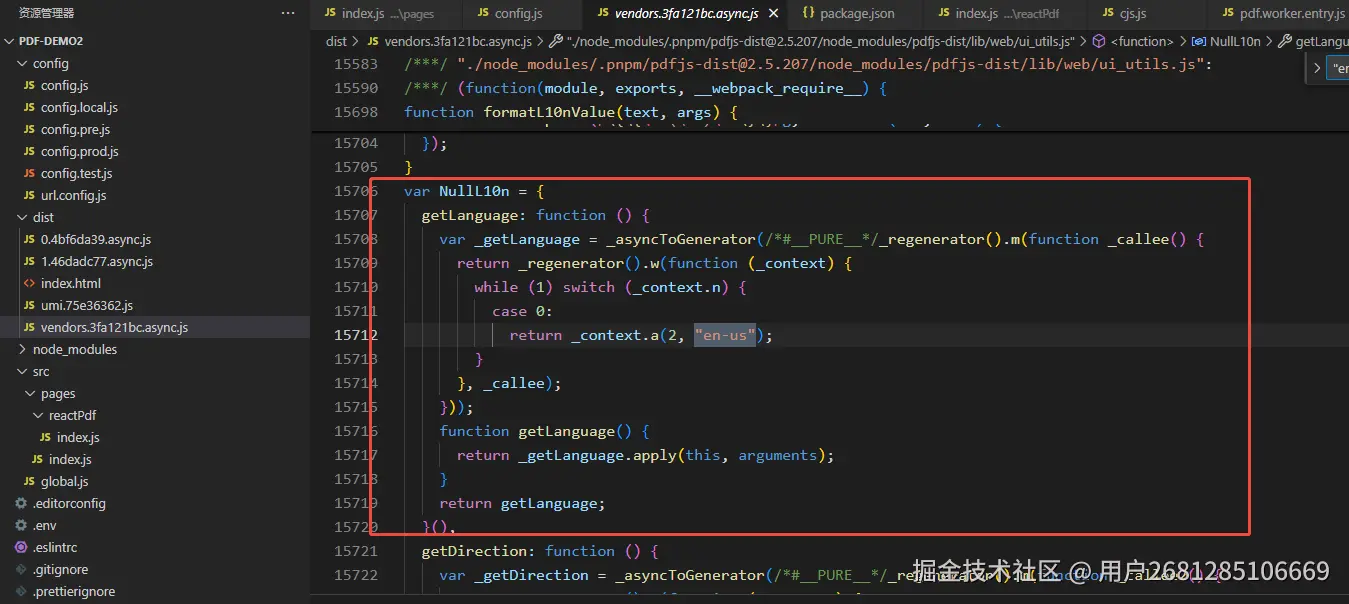Click line number 15712 in gutter
The width and height of the screenshot is (1349, 604).
[x=356, y=335]
